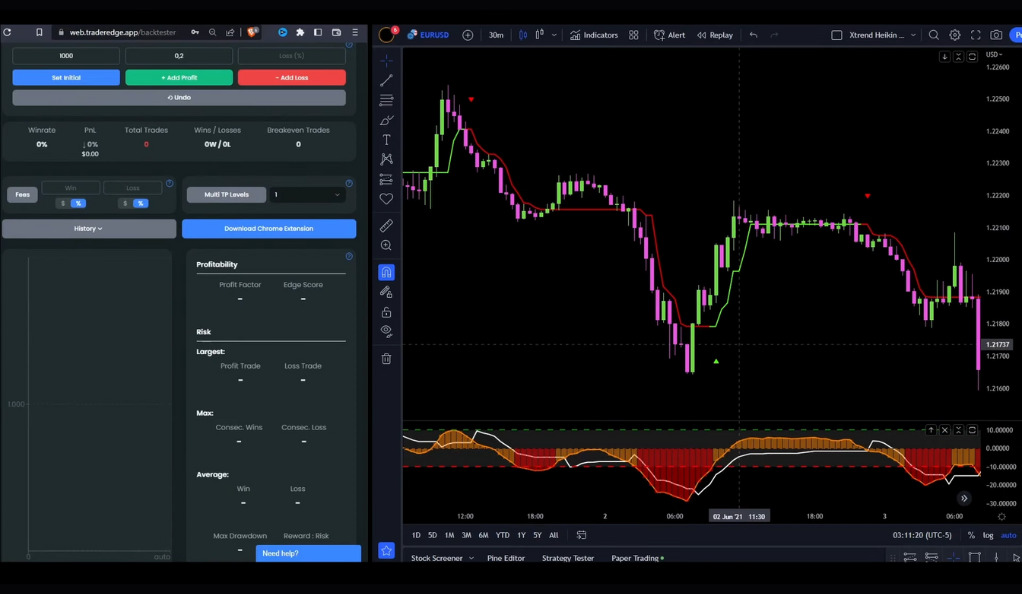Select the 1D date range
This screenshot has width=1022, height=594.
tap(416, 535)
